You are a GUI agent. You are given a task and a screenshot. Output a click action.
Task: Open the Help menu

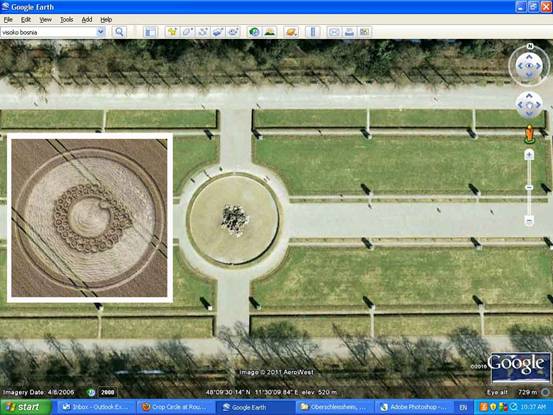(x=106, y=20)
